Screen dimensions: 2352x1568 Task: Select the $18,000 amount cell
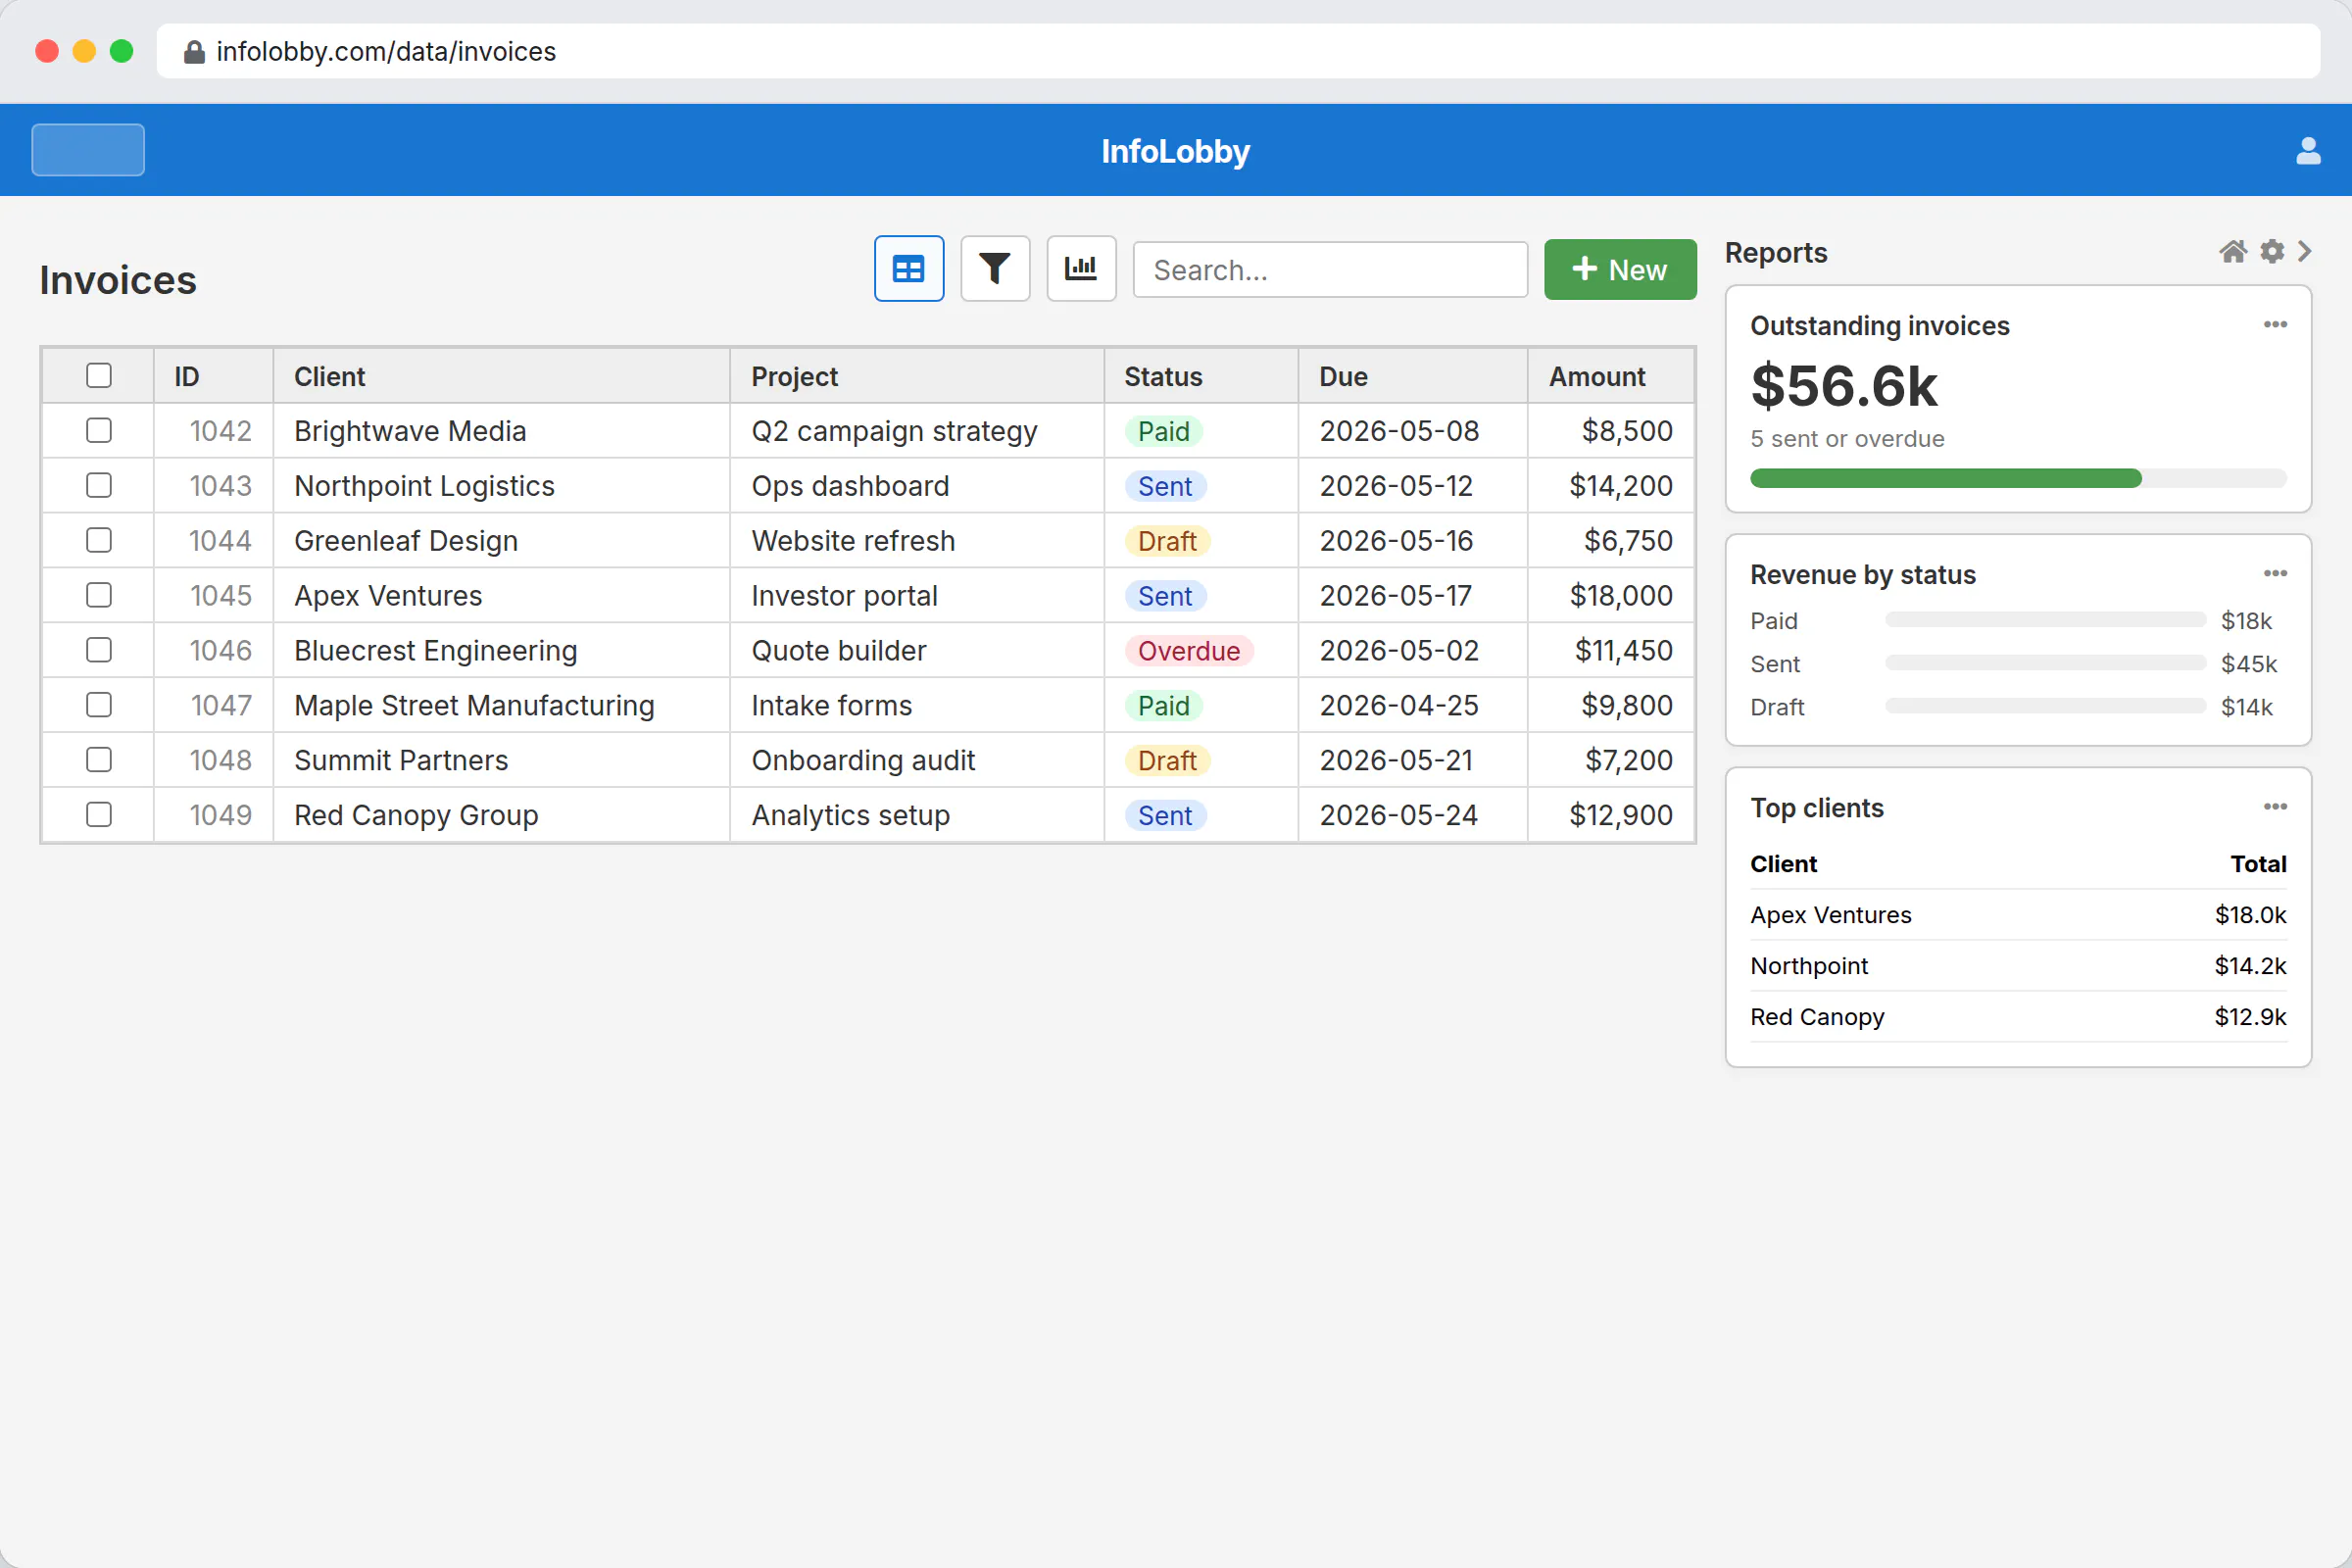pyautogui.click(x=1610, y=595)
